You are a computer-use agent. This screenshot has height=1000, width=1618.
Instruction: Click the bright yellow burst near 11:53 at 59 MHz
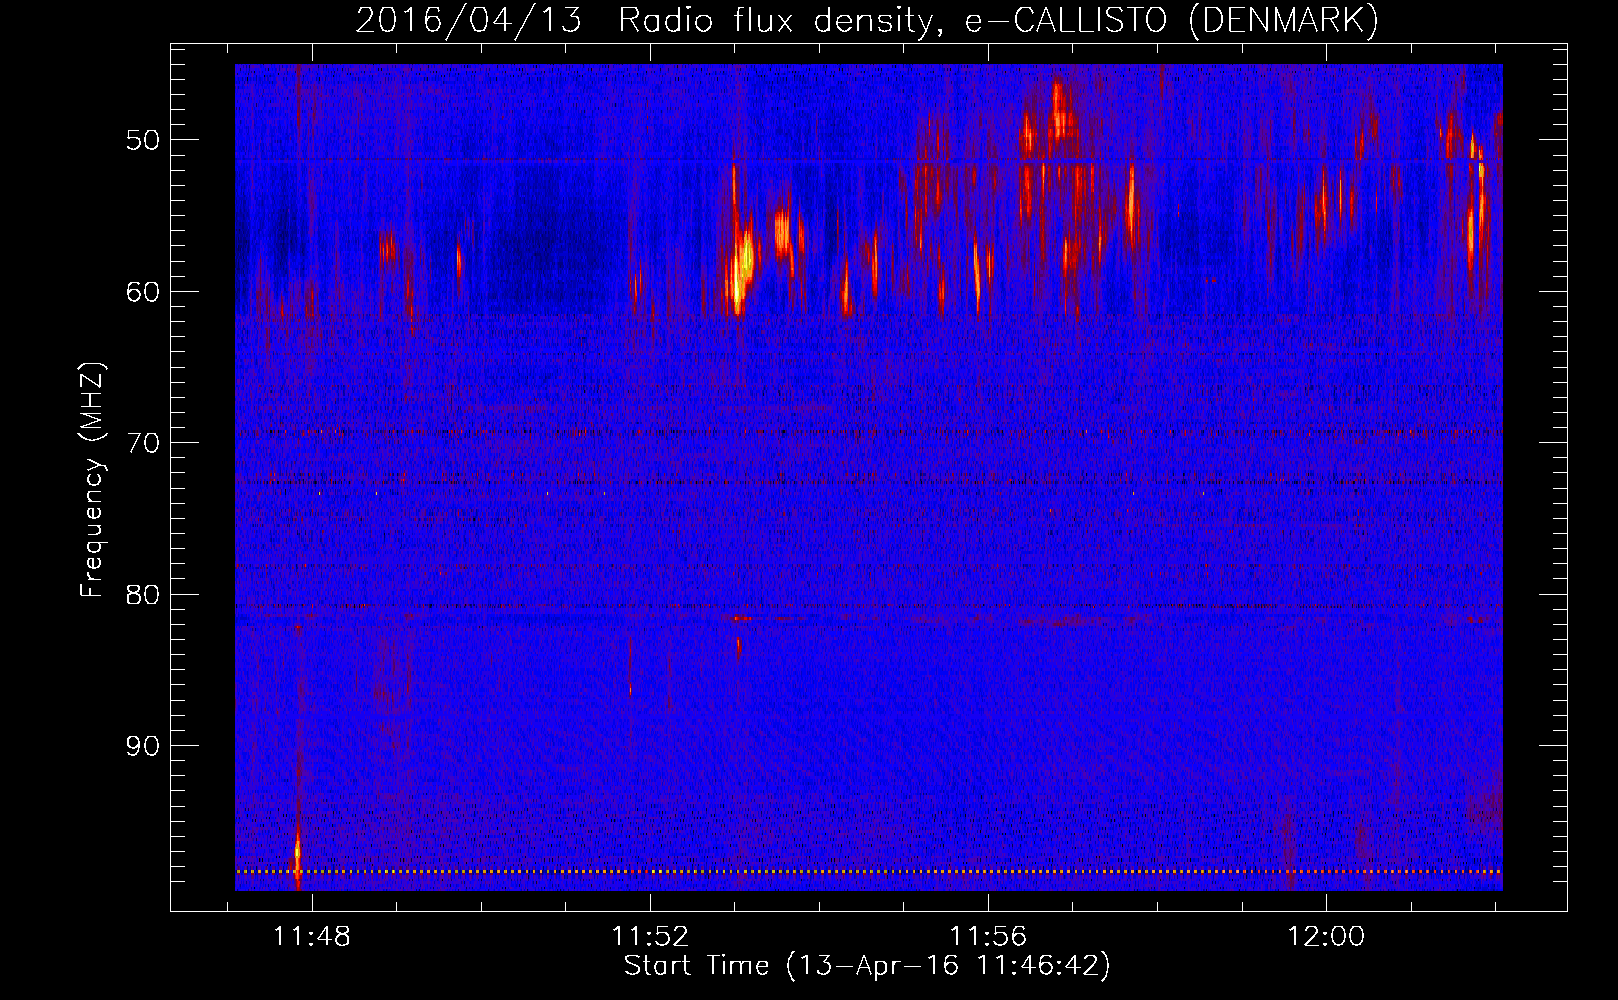point(741,268)
